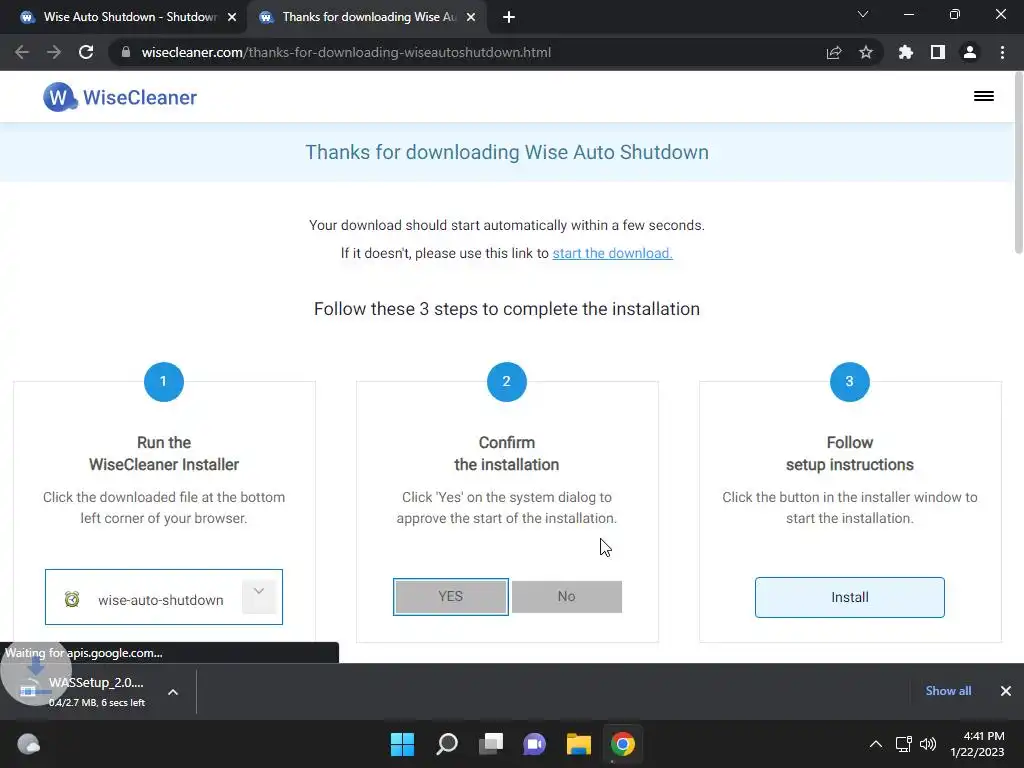Click the Run the WiseCleaner Installer heading
1024x768 pixels.
pos(164,453)
